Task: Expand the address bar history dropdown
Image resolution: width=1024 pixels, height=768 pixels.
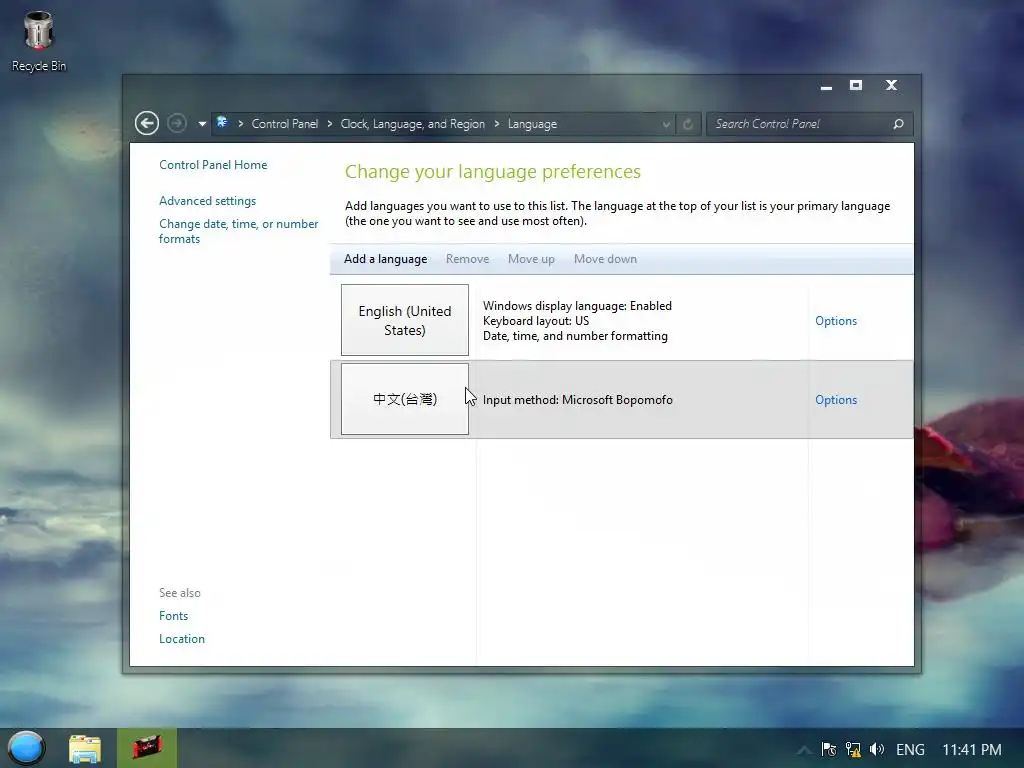Action: [665, 124]
